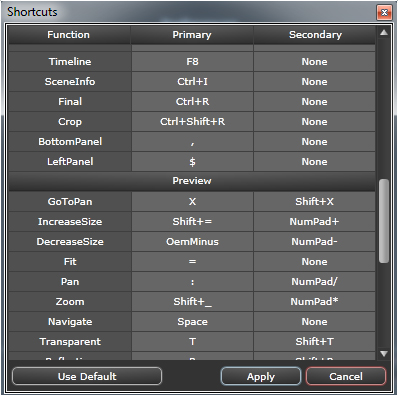
Task: Select the GoToPan function label
Action: (70, 202)
